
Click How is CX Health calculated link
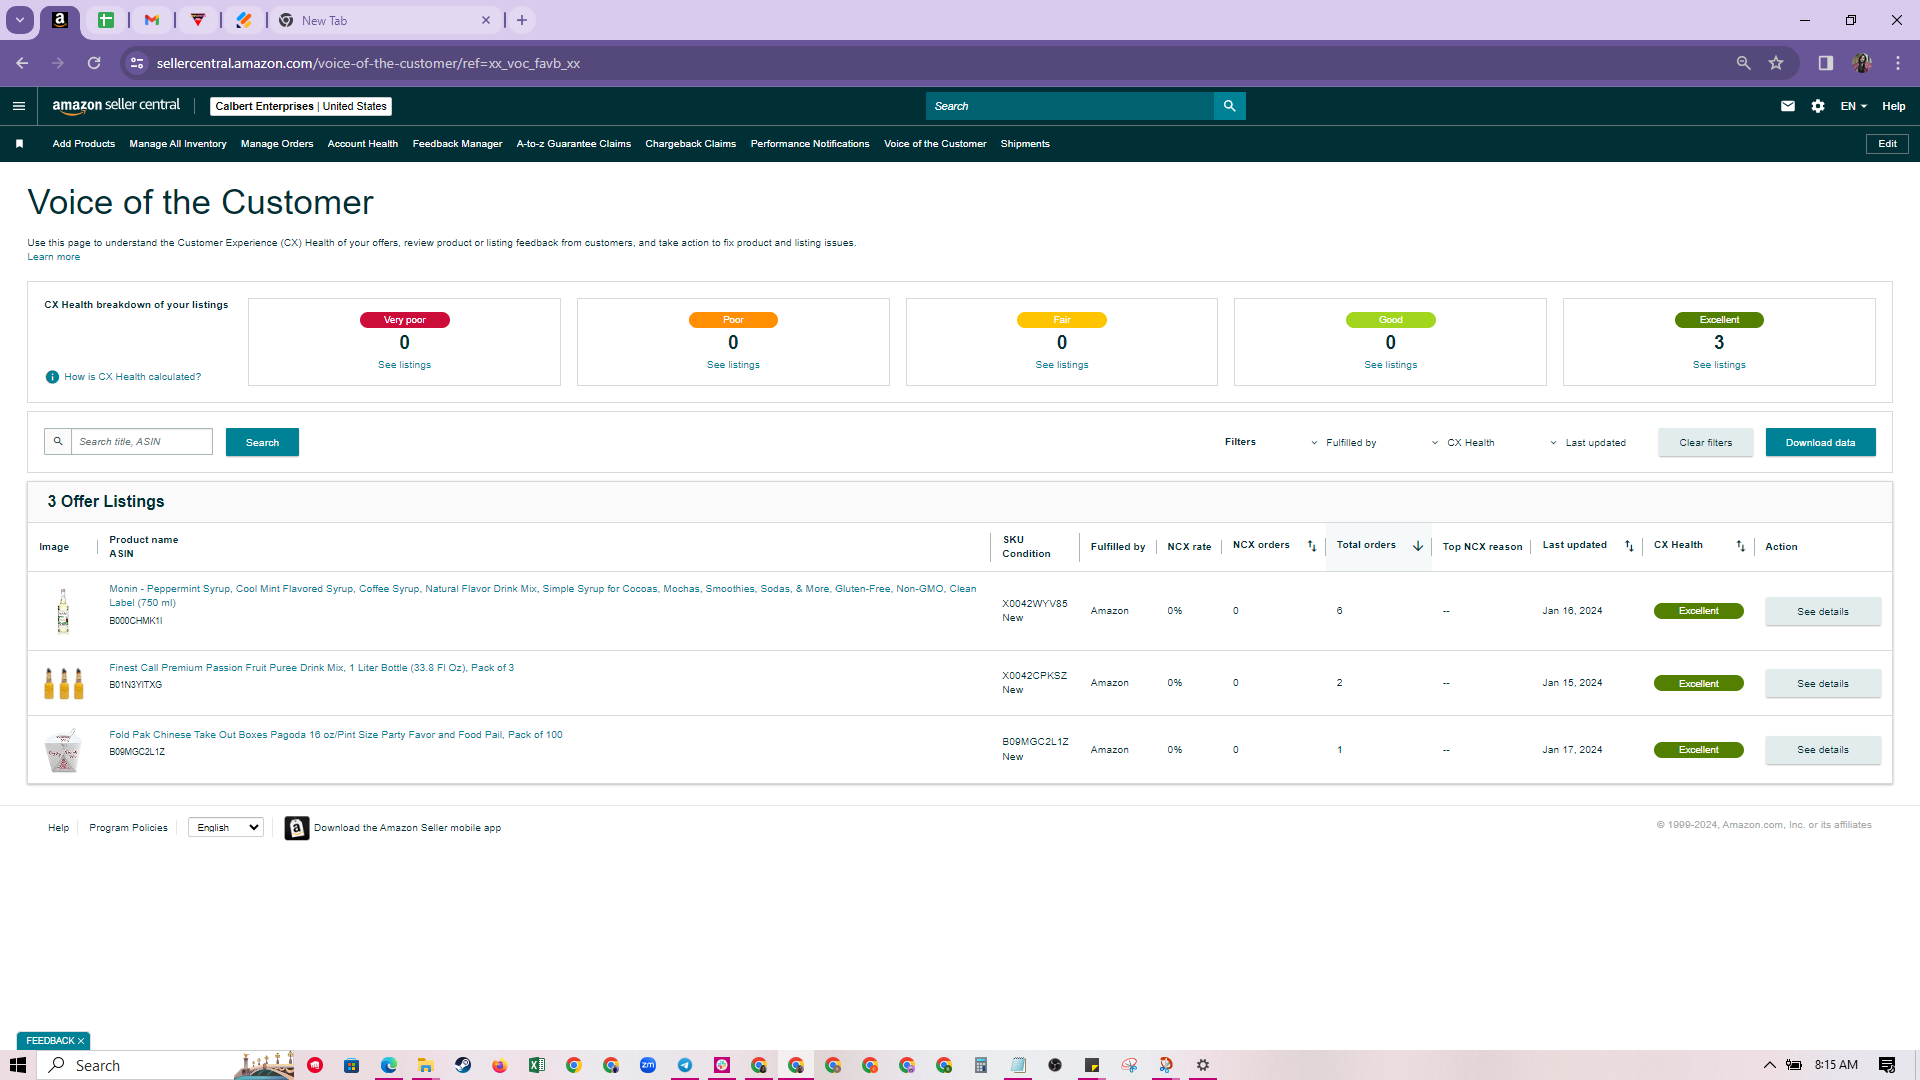coord(133,377)
